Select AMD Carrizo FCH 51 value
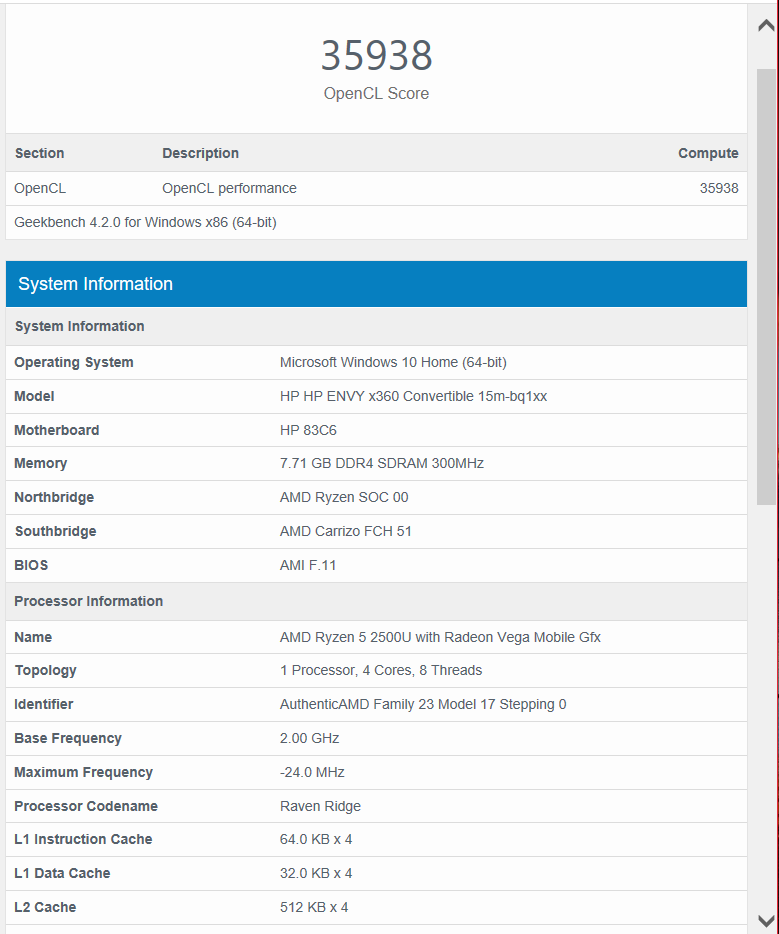779x934 pixels. (346, 531)
